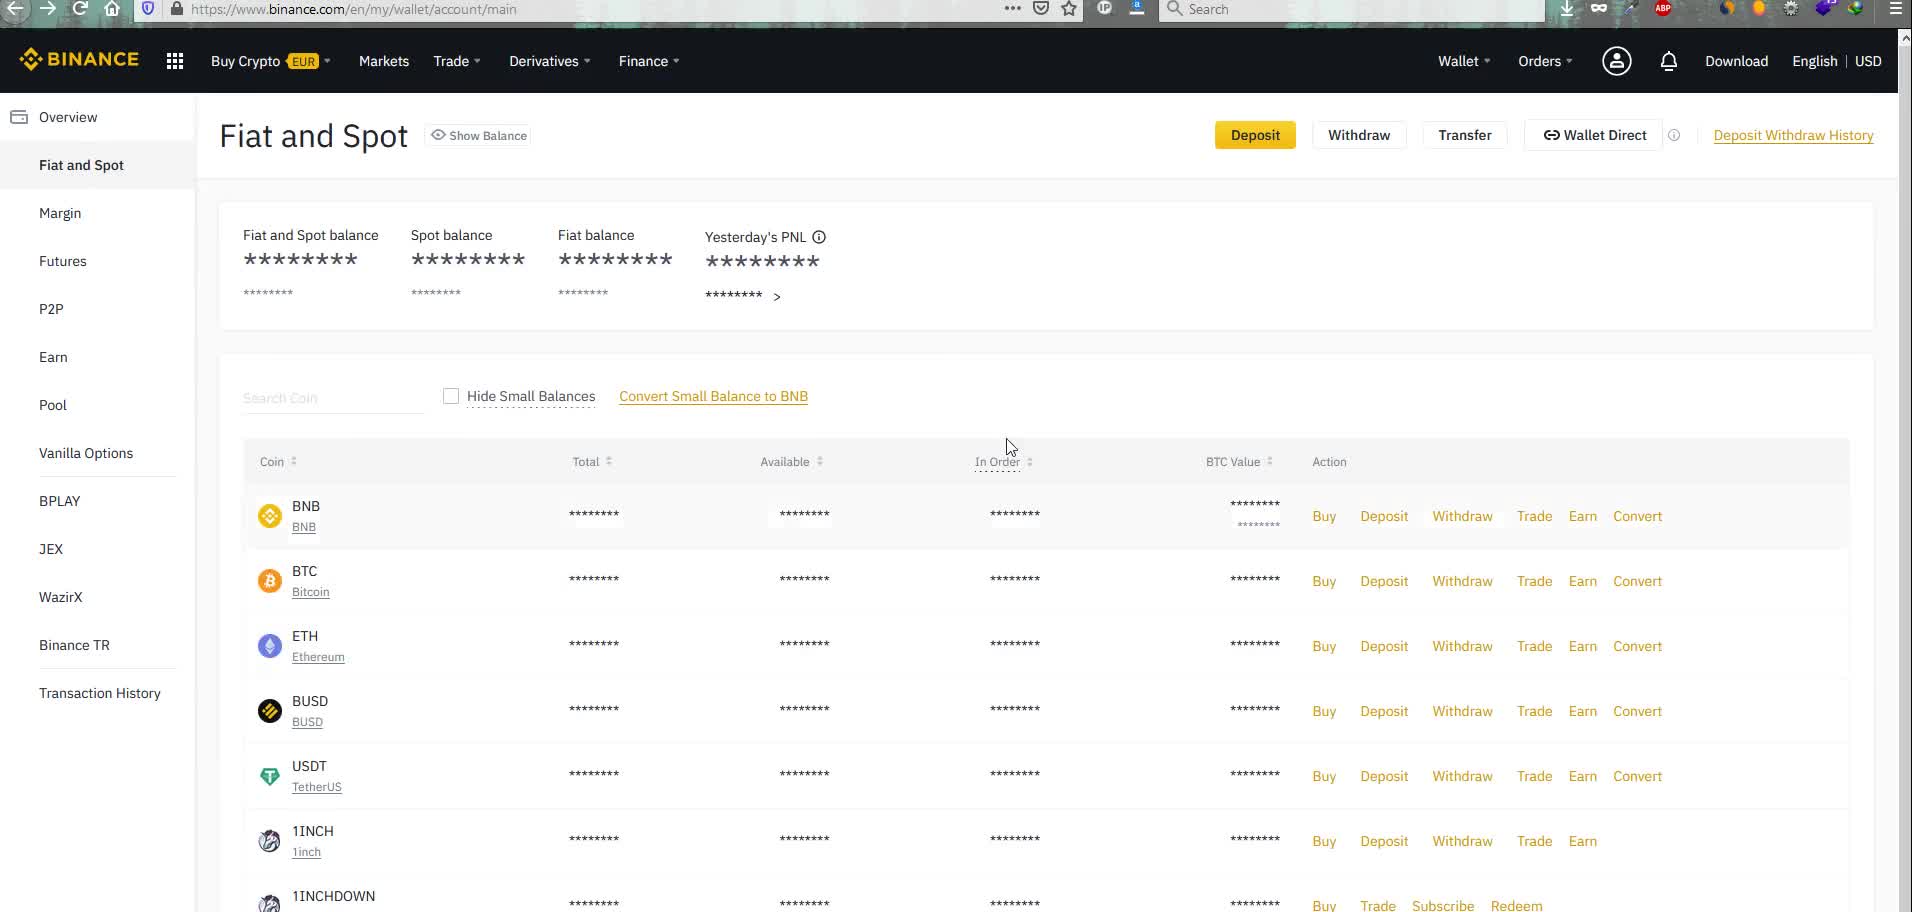Open the user account profile icon
Image resolution: width=1912 pixels, height=912 pixels.
point(1616,61)
